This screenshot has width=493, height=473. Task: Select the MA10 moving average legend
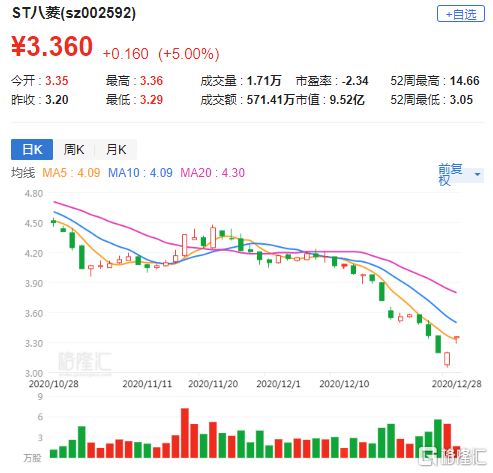coord(140,173)
